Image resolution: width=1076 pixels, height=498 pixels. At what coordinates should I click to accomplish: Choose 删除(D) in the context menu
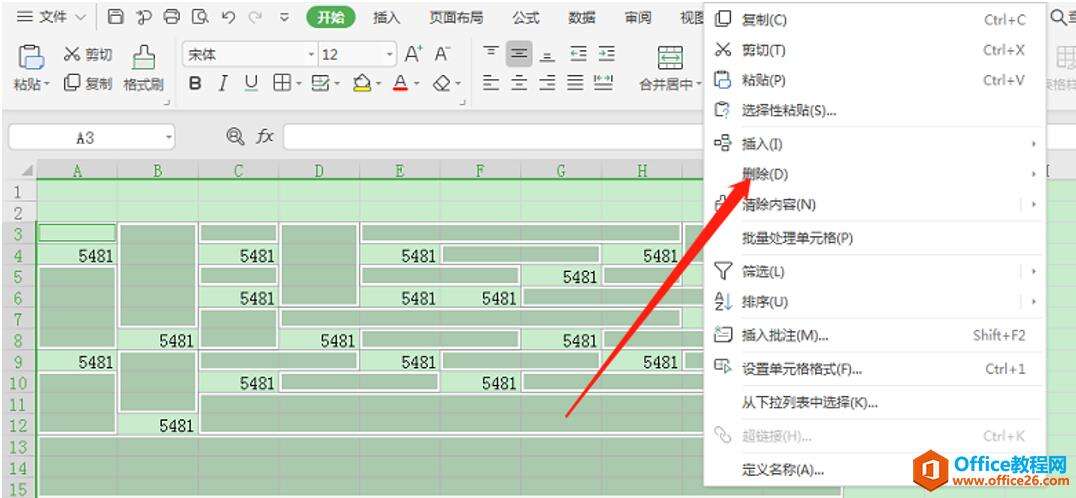pos(874,174)
